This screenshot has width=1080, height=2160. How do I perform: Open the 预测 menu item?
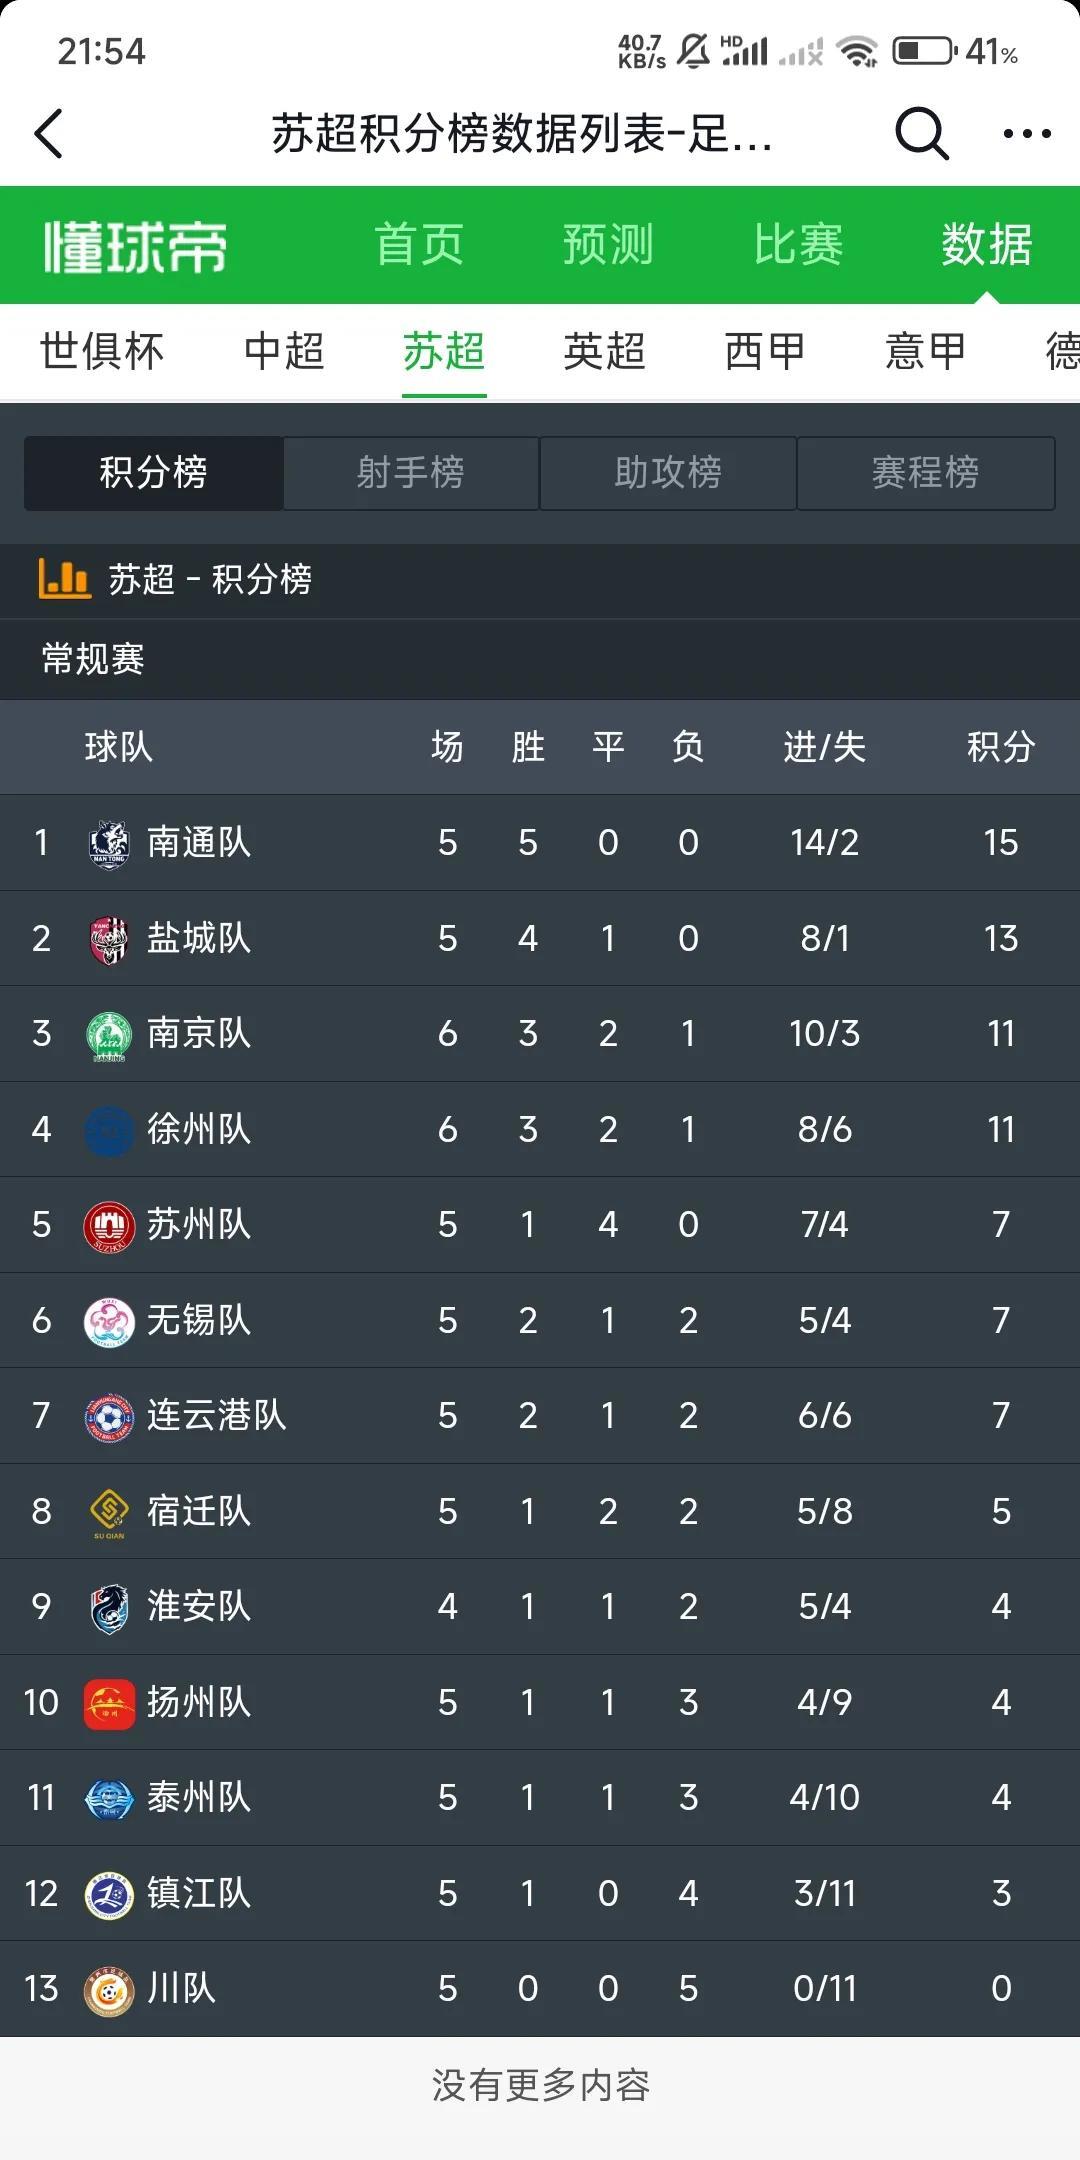tap(608, 245)
